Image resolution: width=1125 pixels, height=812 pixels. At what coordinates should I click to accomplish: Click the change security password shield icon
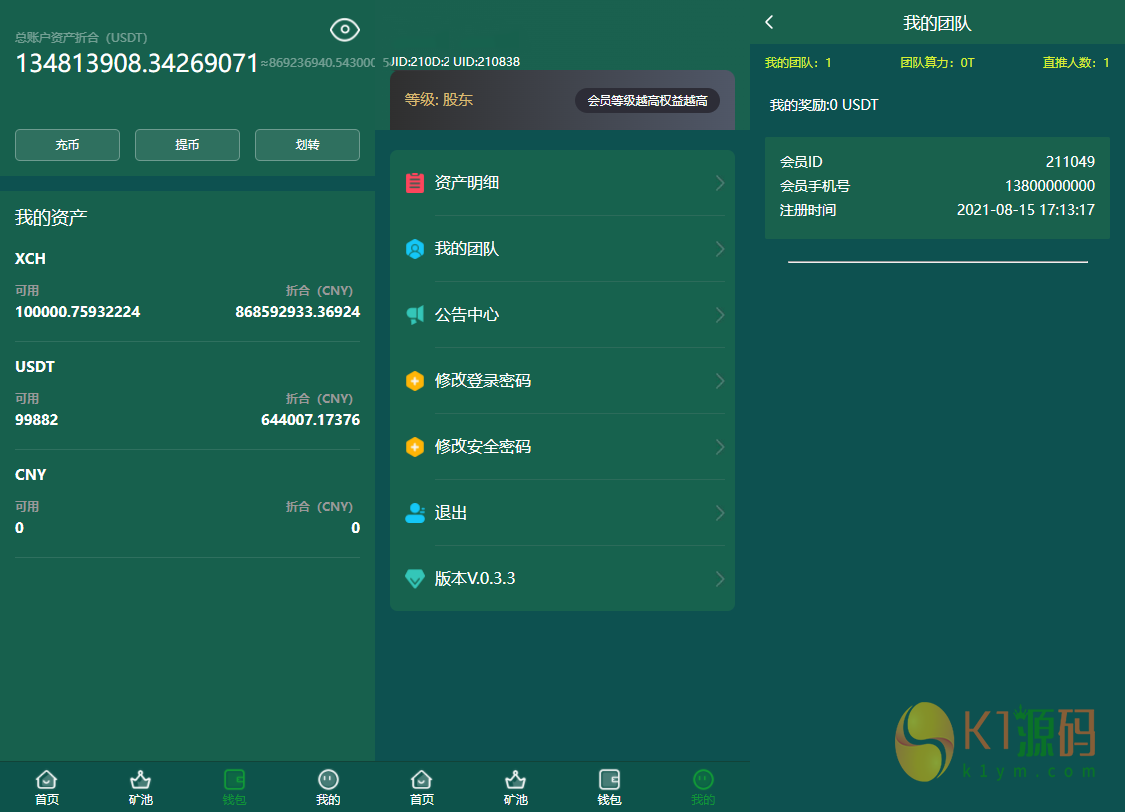pos(415,447)
